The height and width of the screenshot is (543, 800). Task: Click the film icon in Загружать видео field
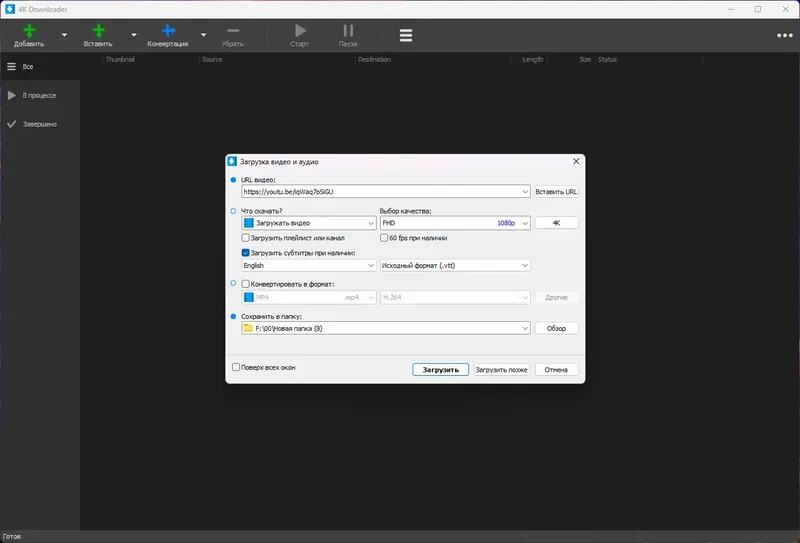[248, 223]
